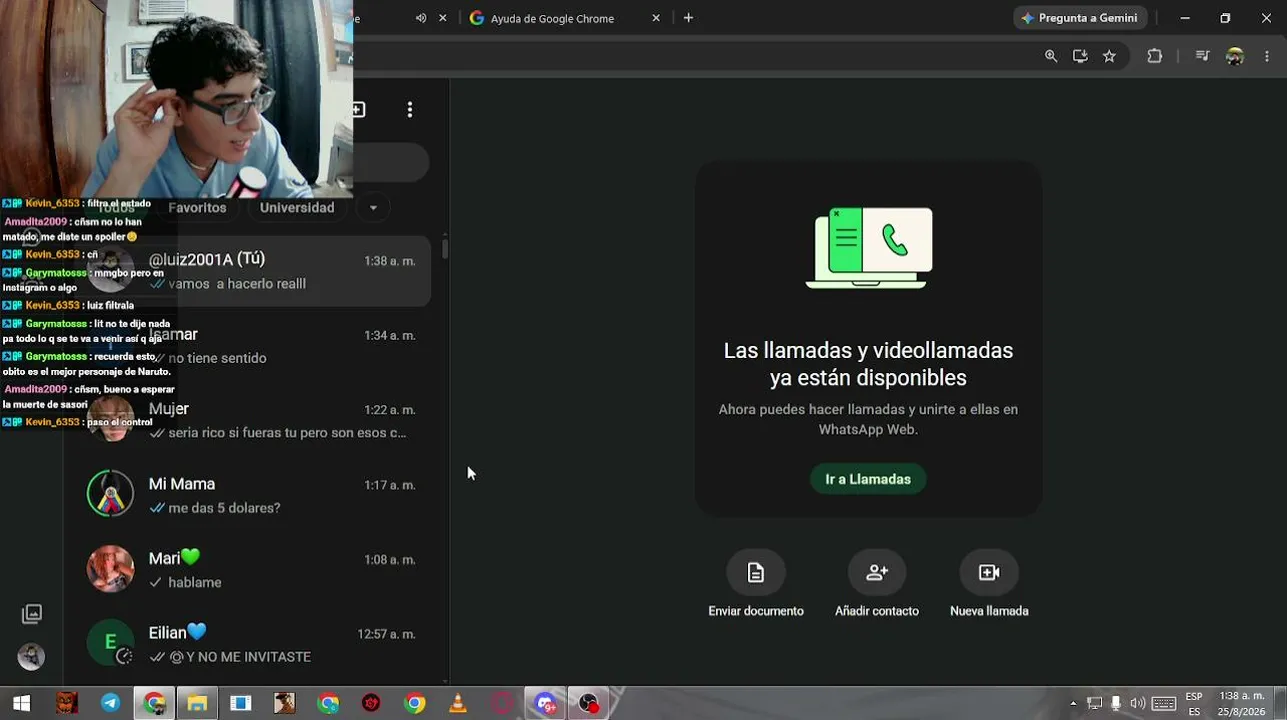Select the Favoritos chat filter
The width and height of the screenshot is (1287, 720).
click(197, 208)
